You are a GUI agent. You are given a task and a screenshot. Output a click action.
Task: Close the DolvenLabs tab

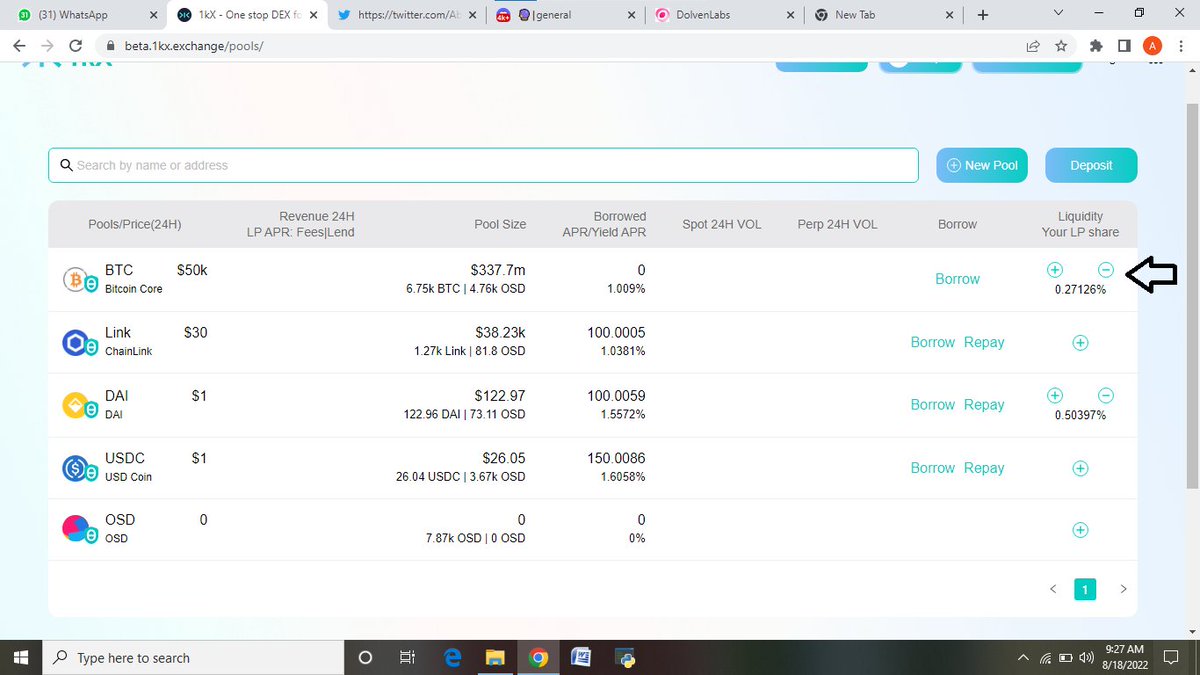click(x=791, y=15)
